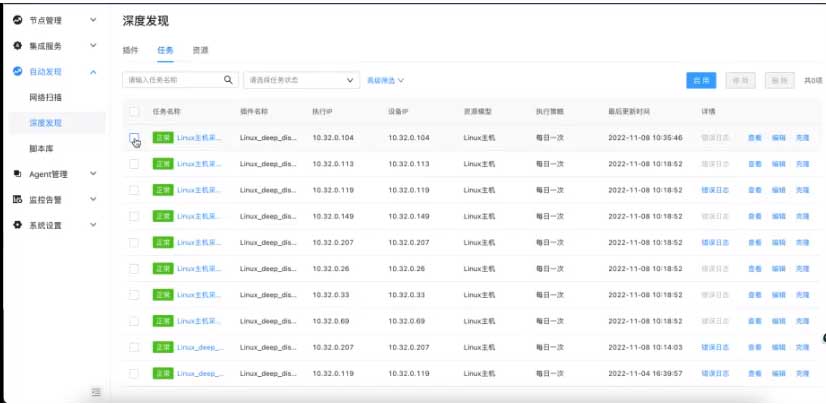Open 脚本库 in the sidebar

coord(42,149)
